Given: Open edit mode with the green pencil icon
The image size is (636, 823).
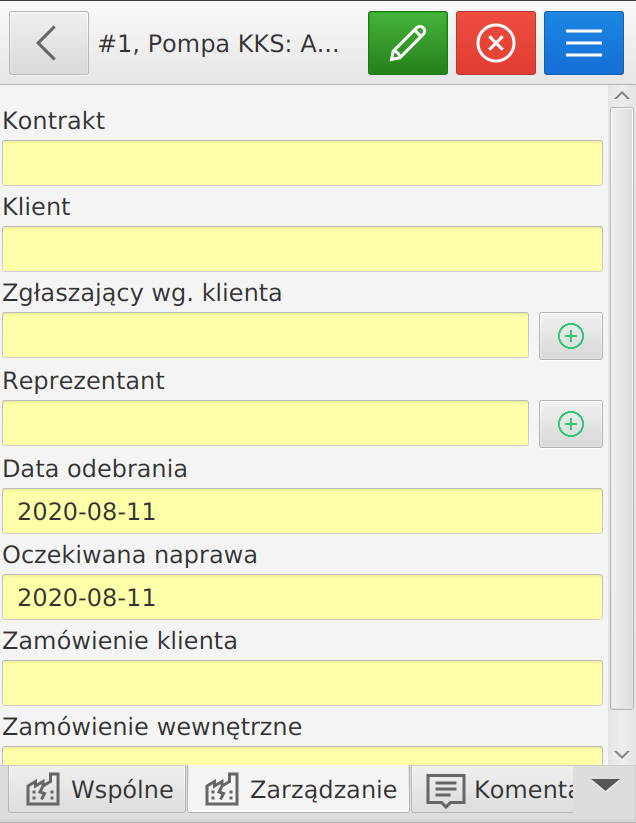Looking at the screenshot, I should [407, 42].
